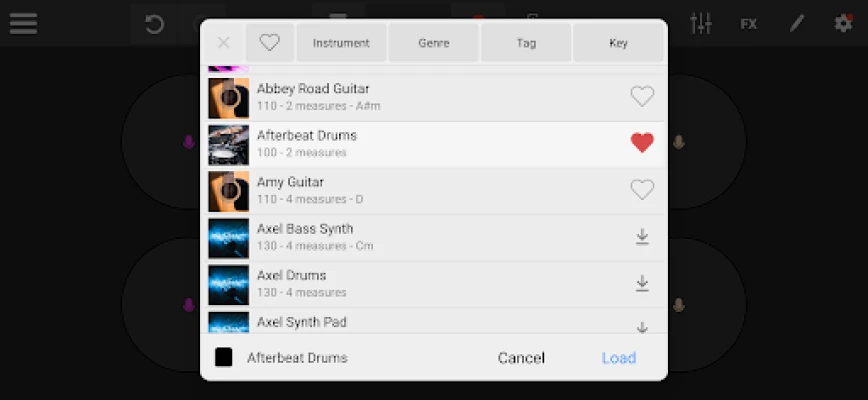Open the mixer sliders panel
The image size is (868, 400).
701,23
